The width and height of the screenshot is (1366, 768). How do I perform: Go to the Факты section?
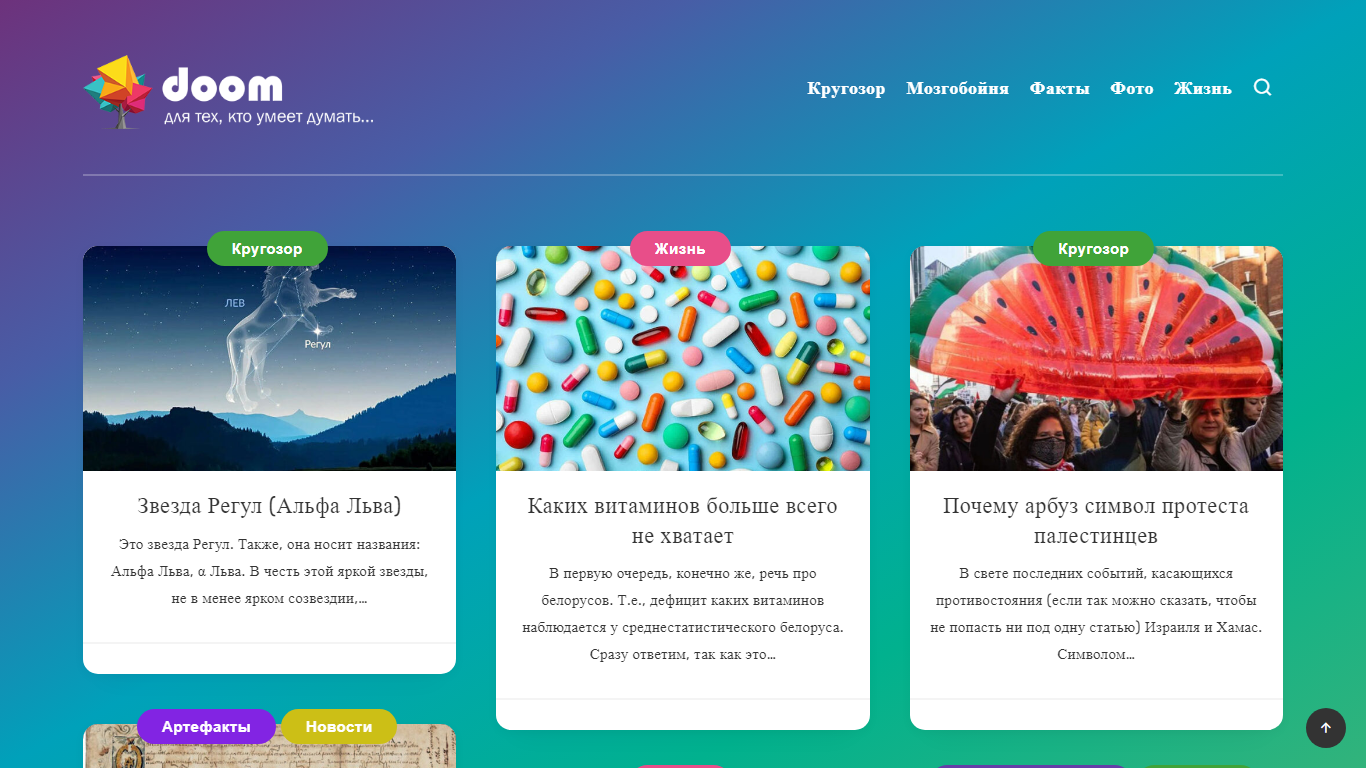pos(1059,88)
